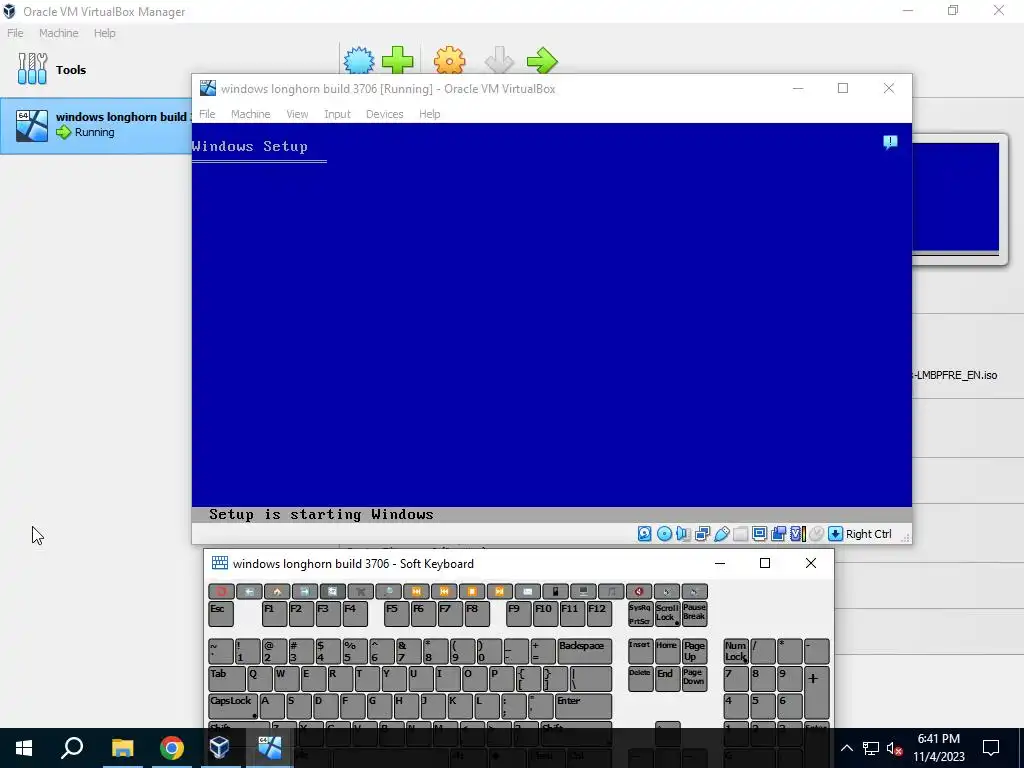
Task: Open the Help menu in VM window
Action: [x=430, y=114]
